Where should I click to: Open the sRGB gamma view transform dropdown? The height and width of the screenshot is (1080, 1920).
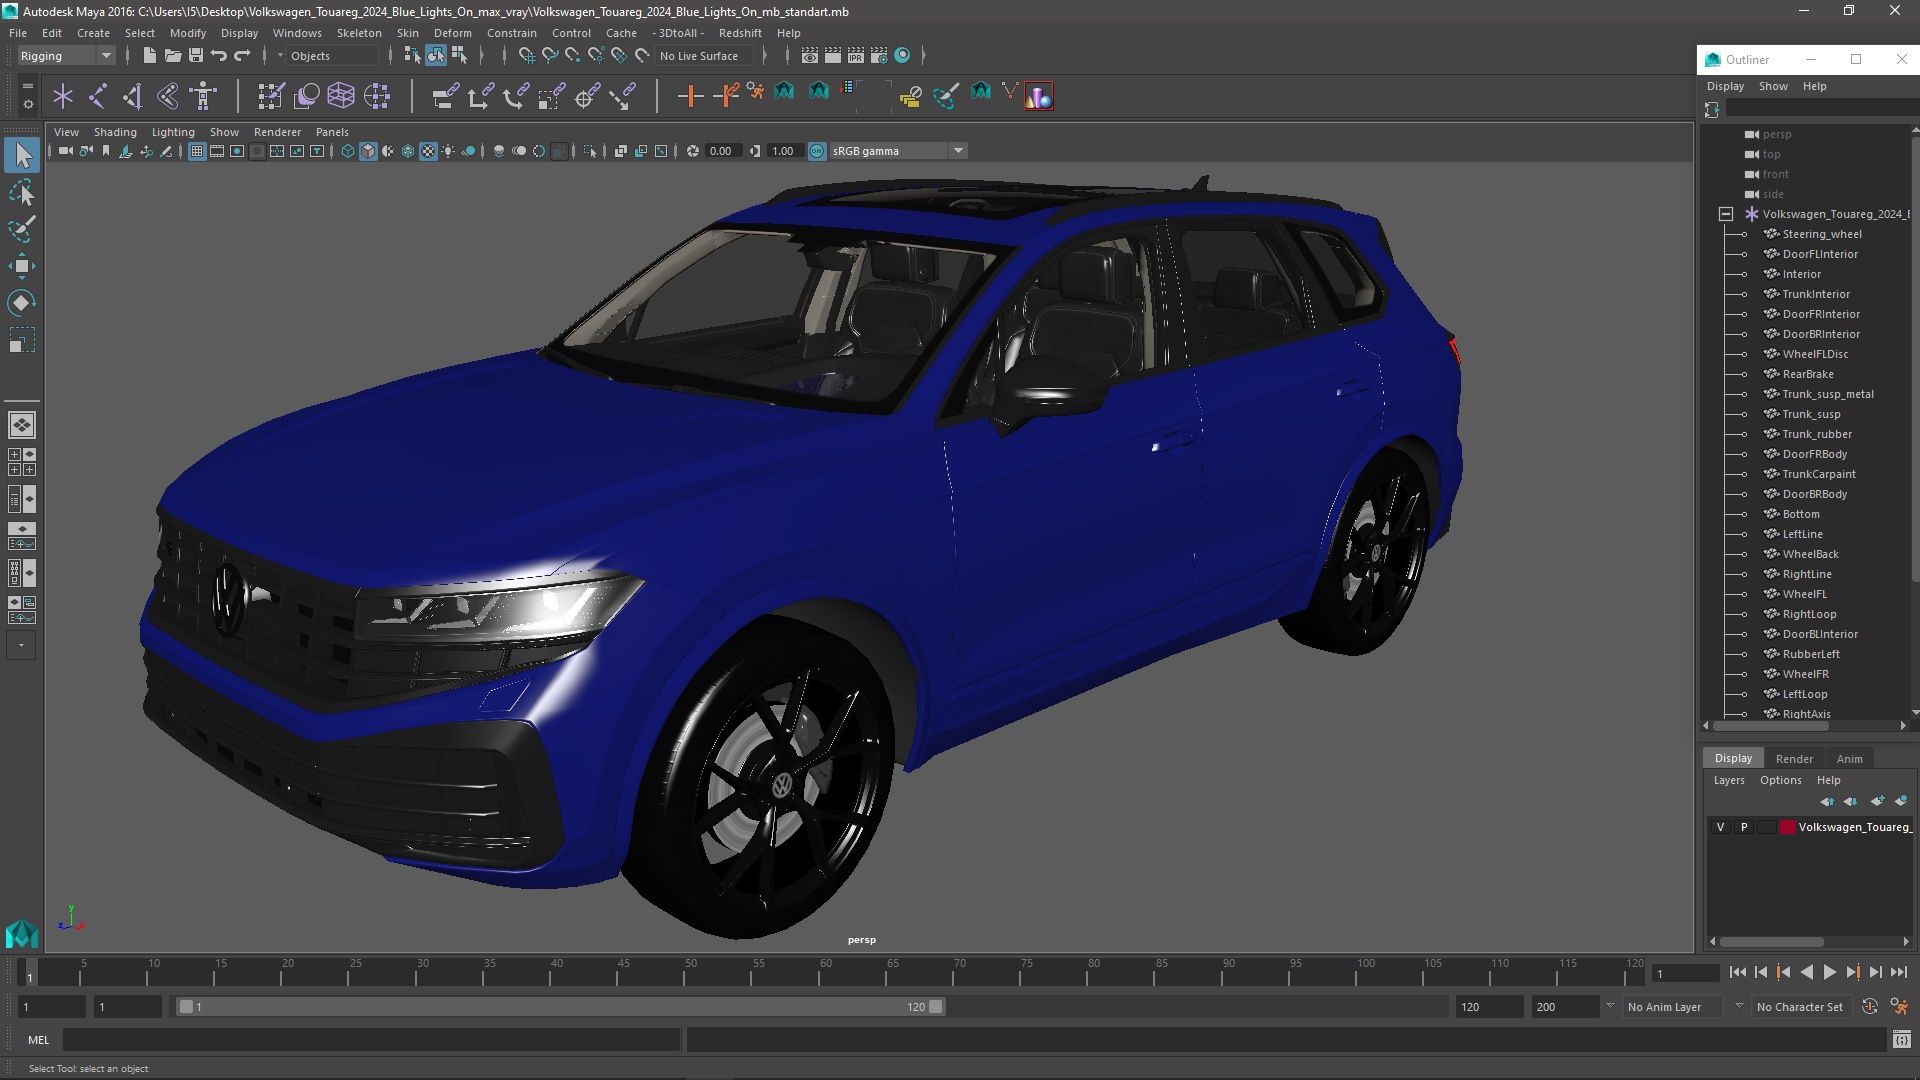point(898,151)
